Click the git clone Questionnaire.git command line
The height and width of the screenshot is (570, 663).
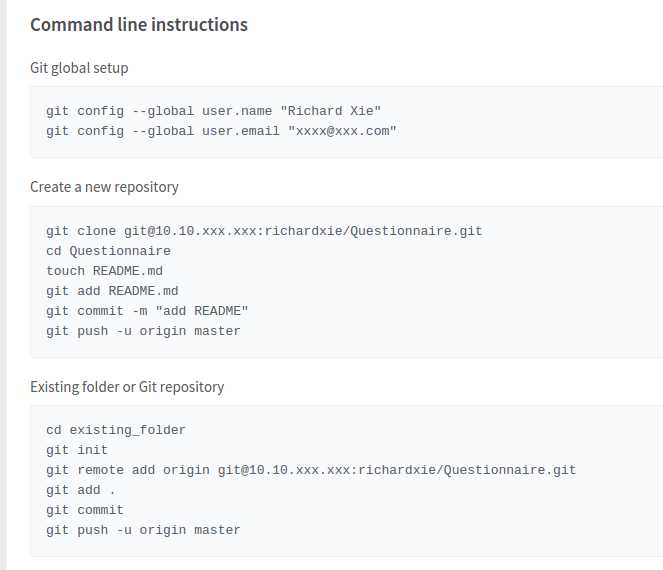click(x=264, y=231)
